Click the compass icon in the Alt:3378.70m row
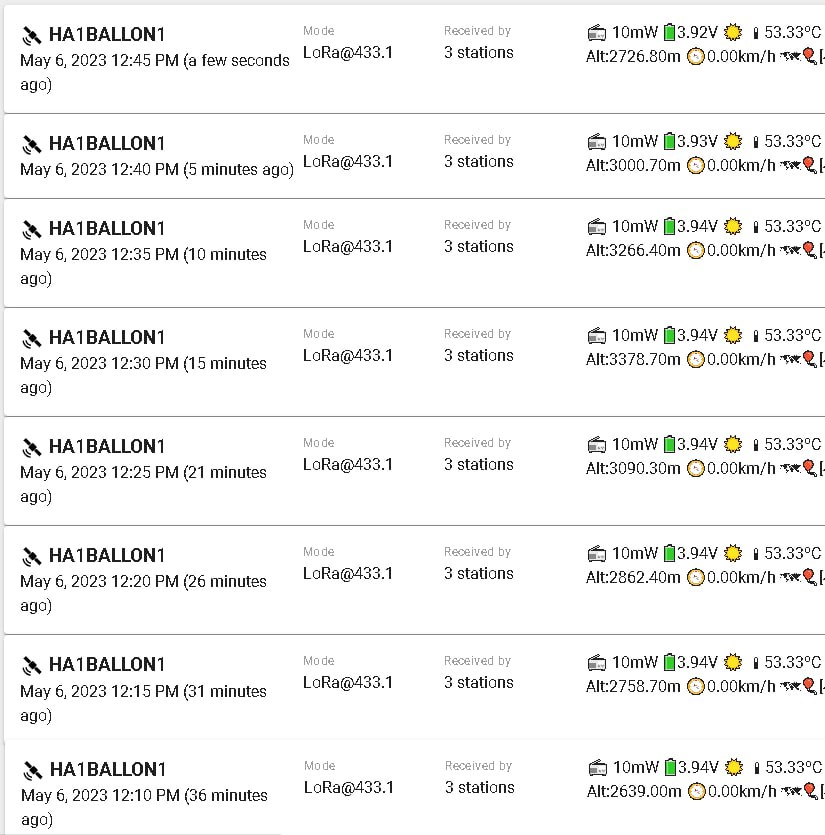 tap(695, 360)
